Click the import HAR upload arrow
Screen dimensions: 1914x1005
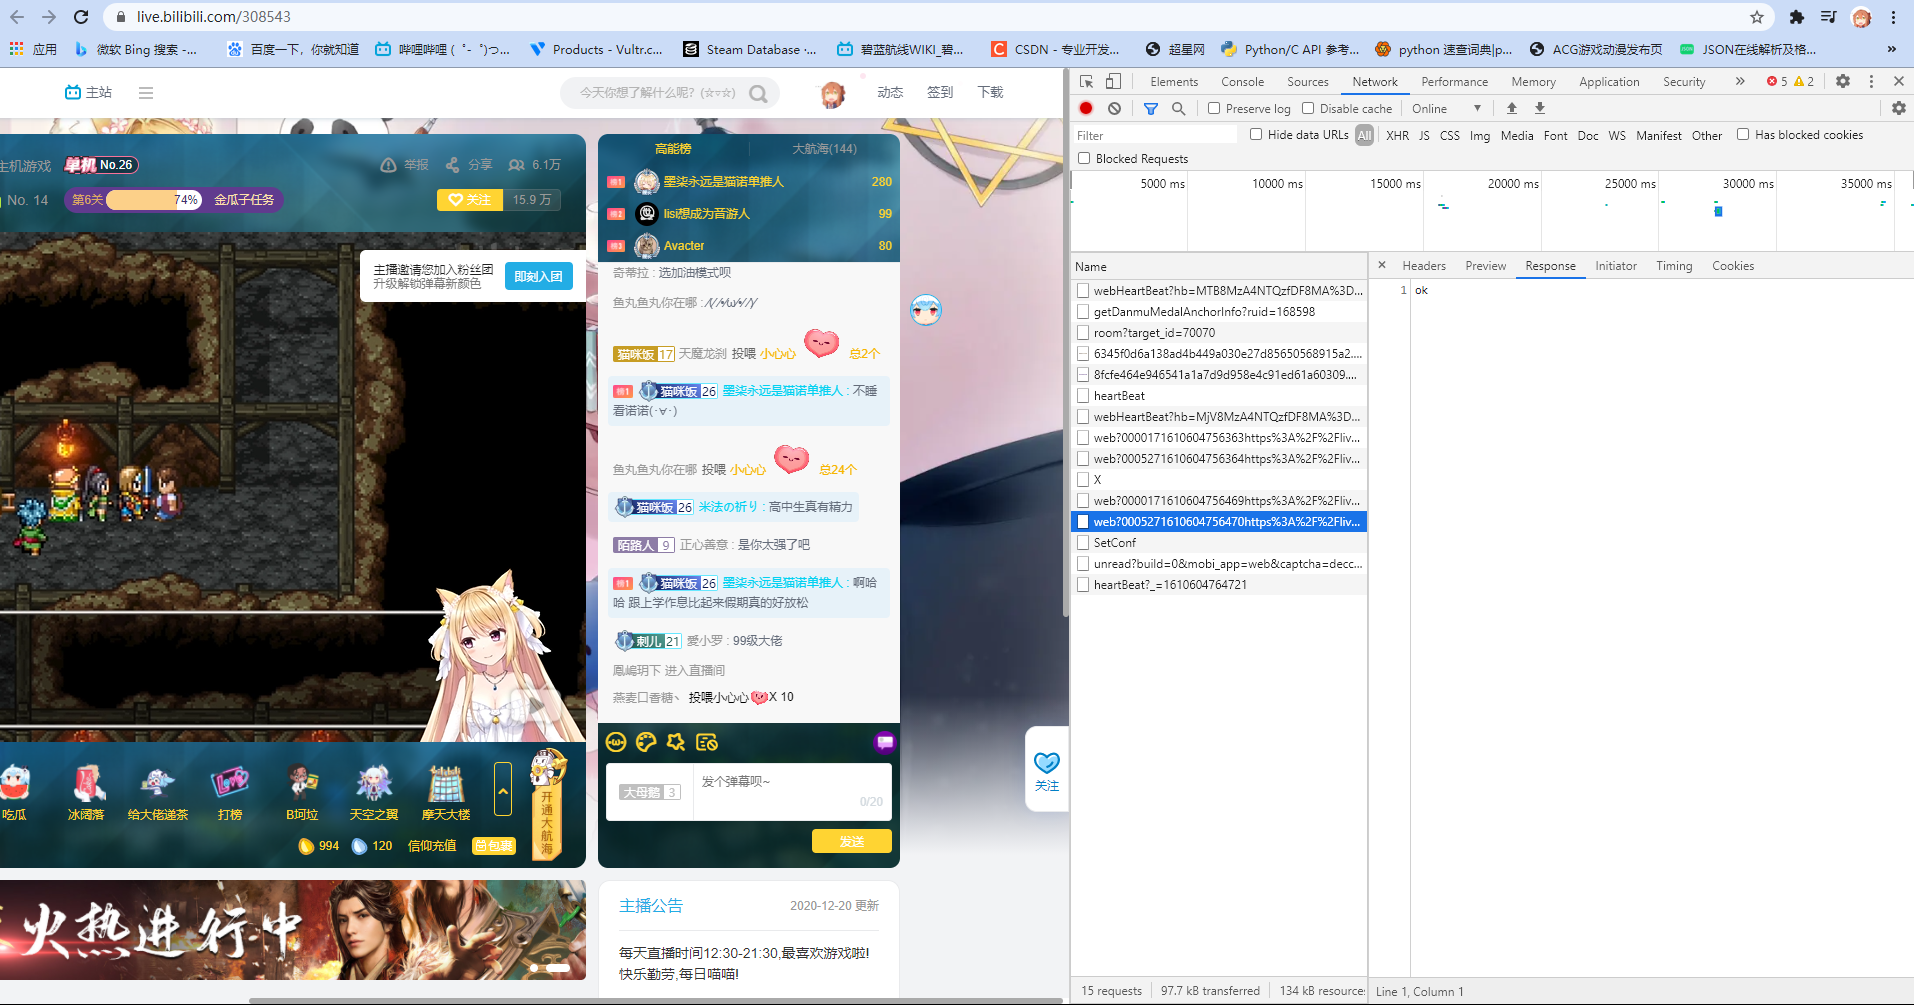click(x=1512, y=108)
